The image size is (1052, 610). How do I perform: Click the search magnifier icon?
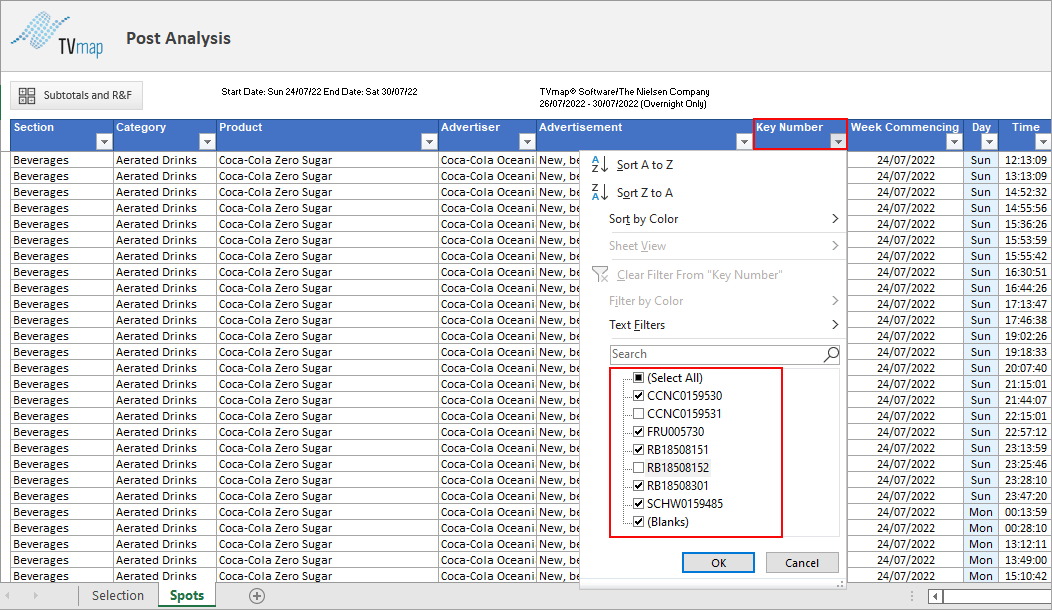pos(831,354)
